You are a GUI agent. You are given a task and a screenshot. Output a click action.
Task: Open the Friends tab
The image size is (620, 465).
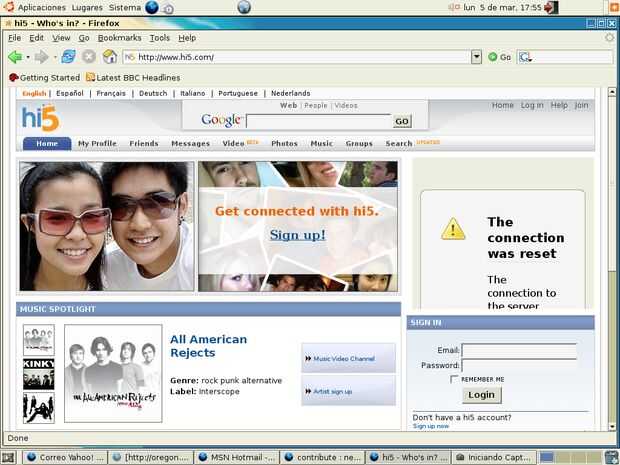click(x=144, y=144)
